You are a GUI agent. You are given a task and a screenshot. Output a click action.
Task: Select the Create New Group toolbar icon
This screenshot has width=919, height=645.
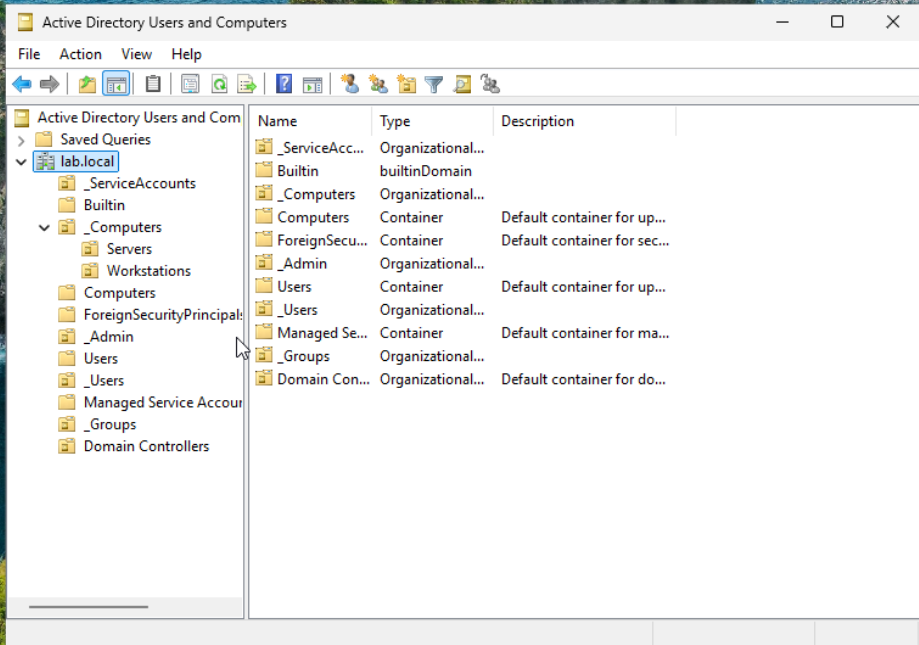point(378,83)
